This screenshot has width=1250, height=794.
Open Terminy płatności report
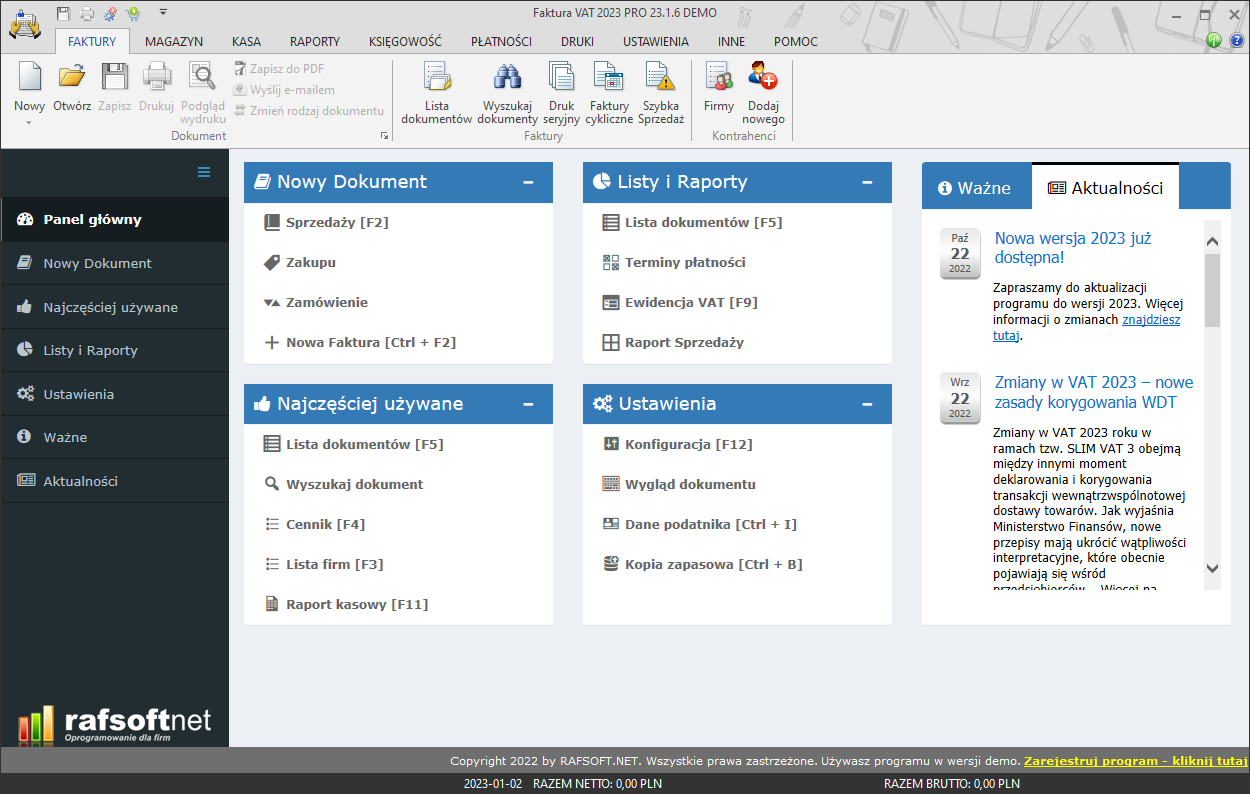(675, 262)
